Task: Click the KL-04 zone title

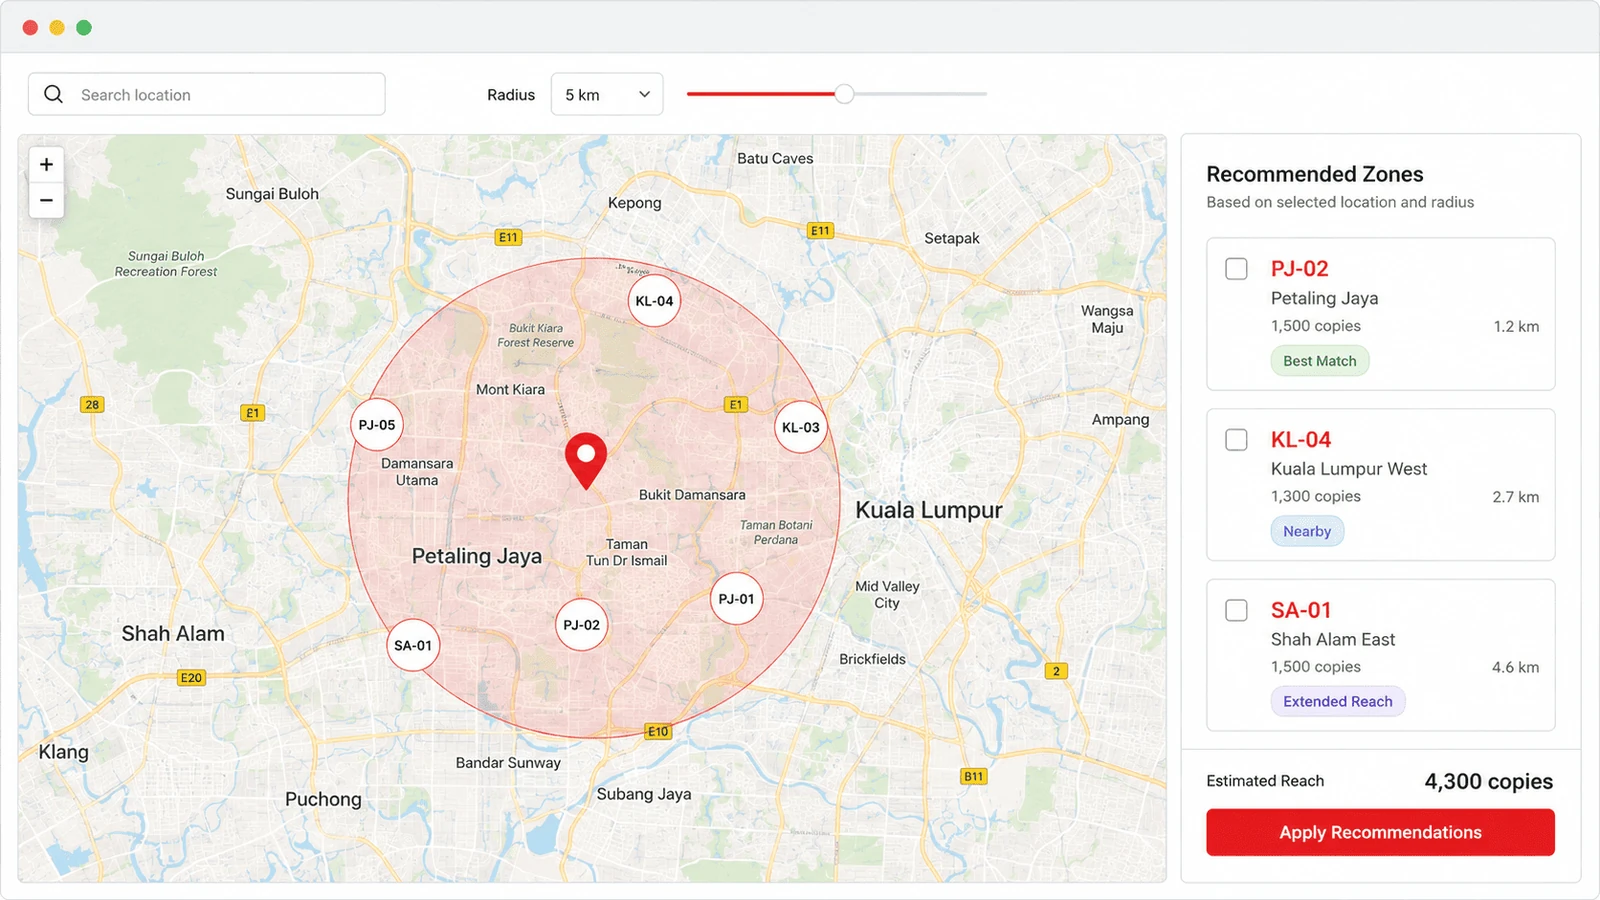Action: [1301, 440]
